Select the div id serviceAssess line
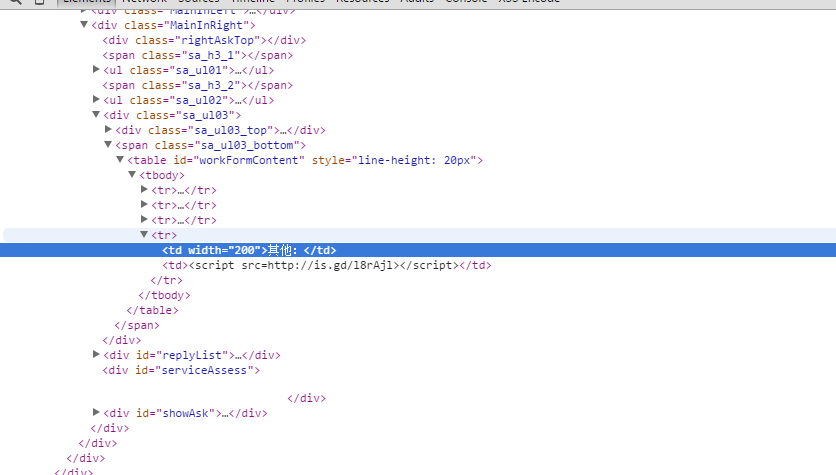 click(x=181, y=370)
